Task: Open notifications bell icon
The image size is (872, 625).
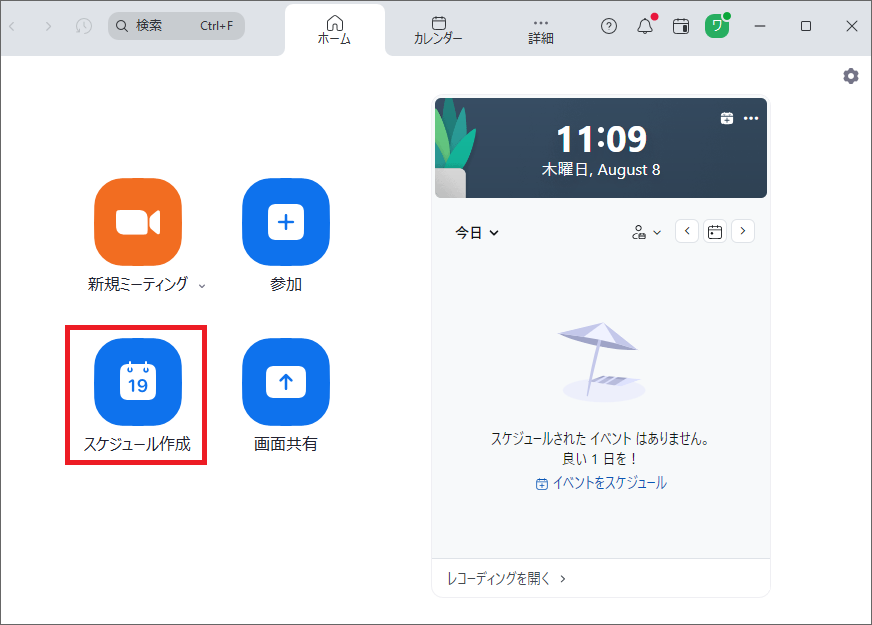Action: point(645,26)
